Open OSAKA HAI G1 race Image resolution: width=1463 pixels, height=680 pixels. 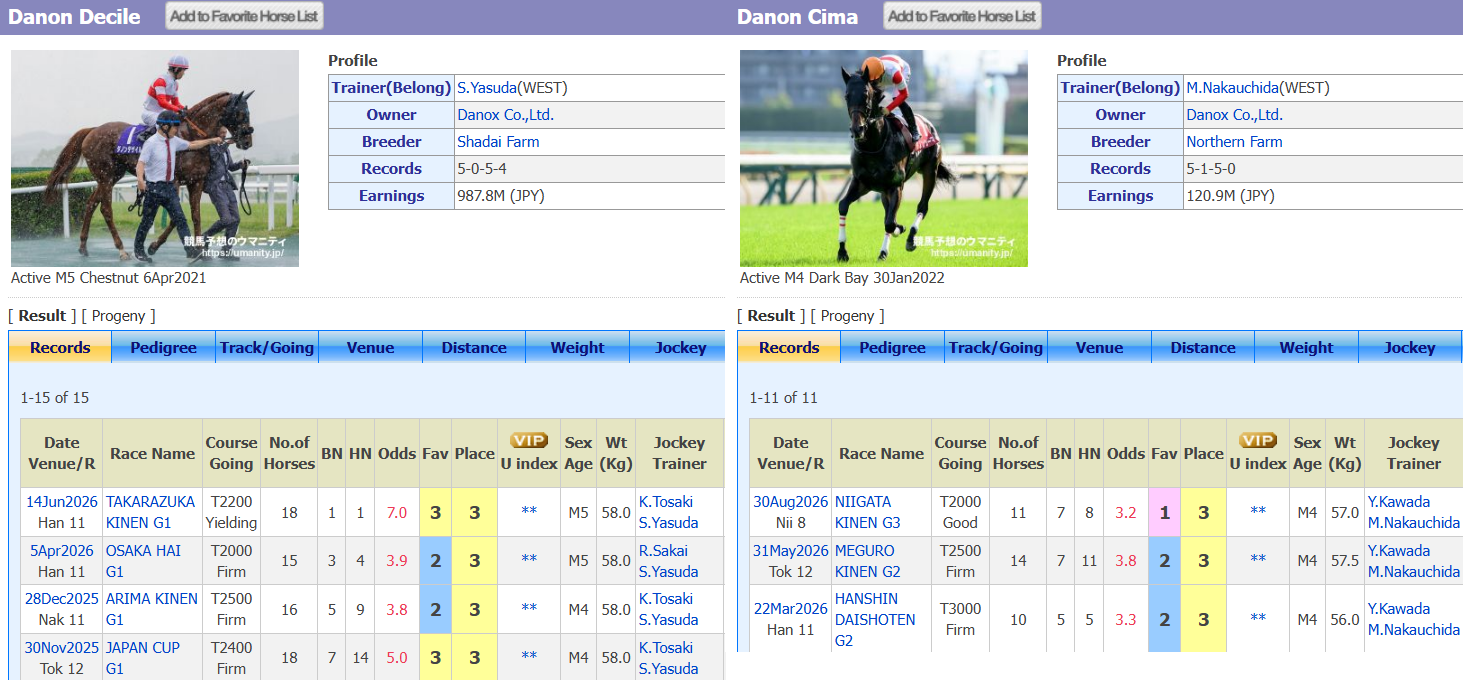tap(142, 561)
